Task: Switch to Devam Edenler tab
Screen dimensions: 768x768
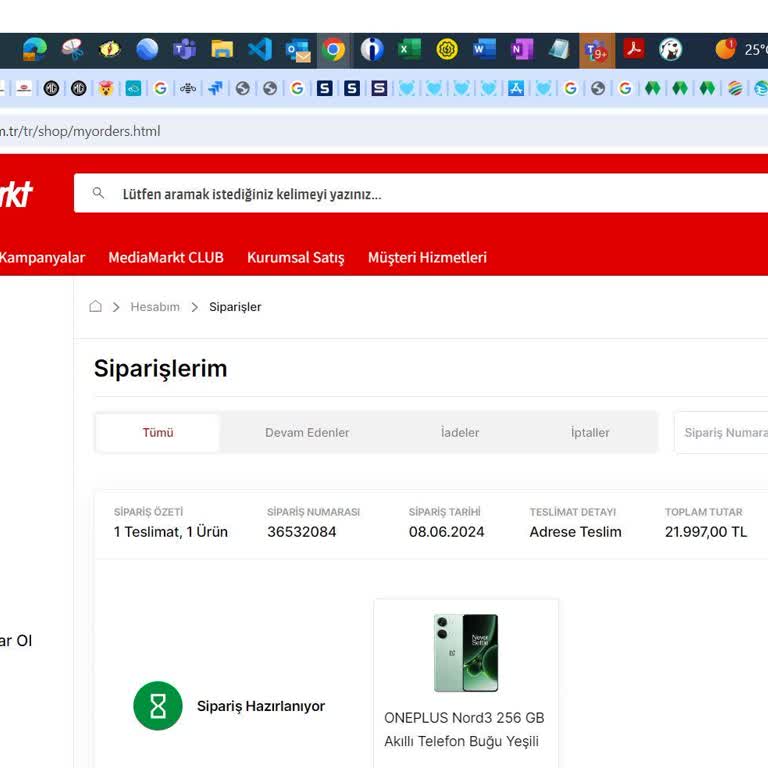Action: click(x=307, y=432)
